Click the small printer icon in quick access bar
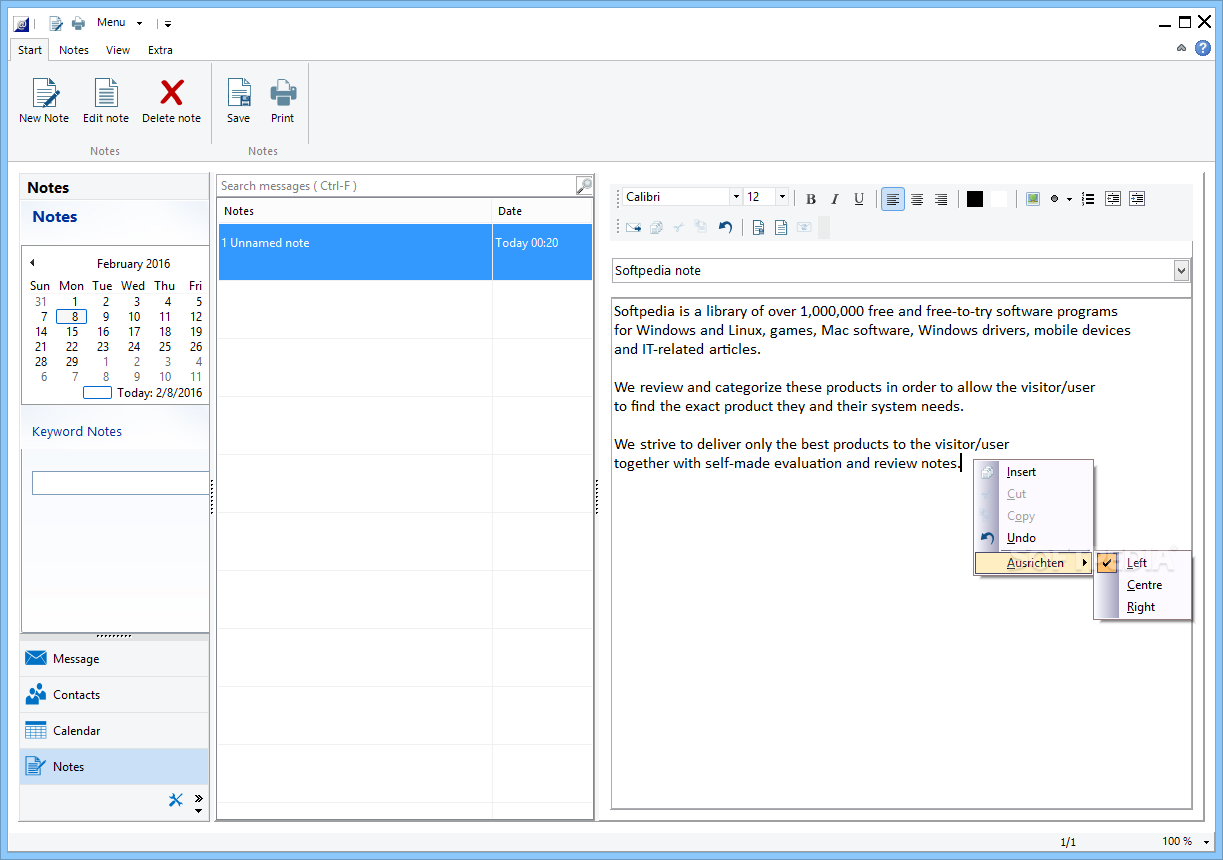Screen dimensions: 1223x860 point(78,23)
